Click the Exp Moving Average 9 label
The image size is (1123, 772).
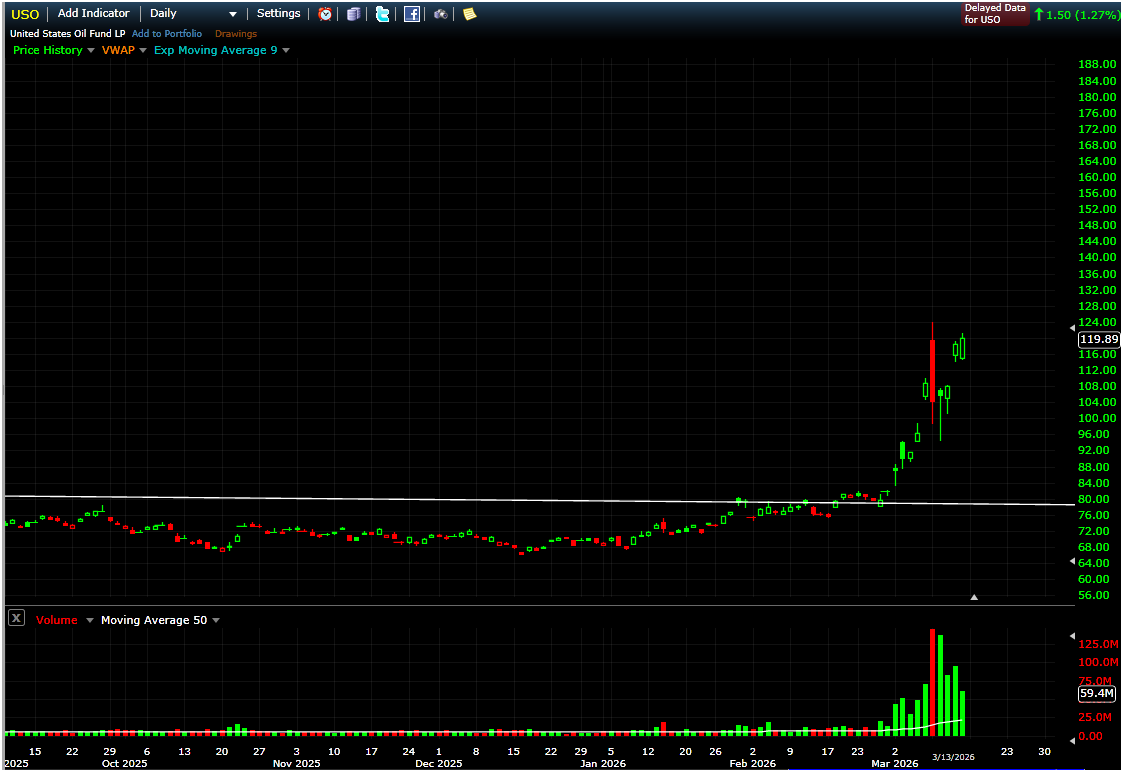(216, 50)
